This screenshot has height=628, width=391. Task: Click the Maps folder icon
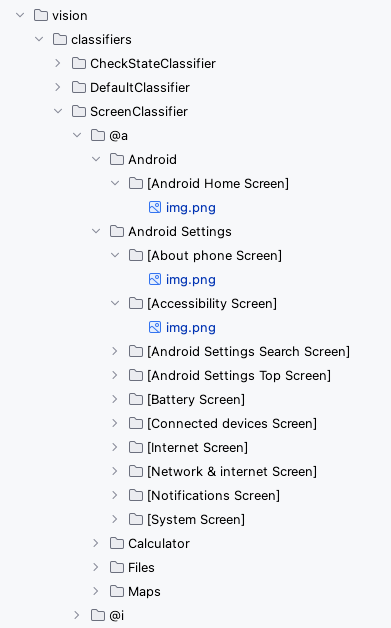point(117,591)
